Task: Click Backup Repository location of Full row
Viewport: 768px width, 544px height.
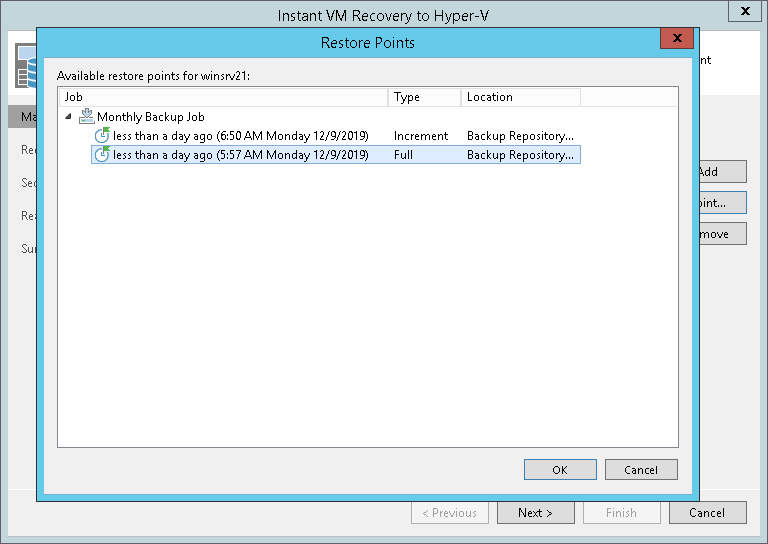Action: 520,155
